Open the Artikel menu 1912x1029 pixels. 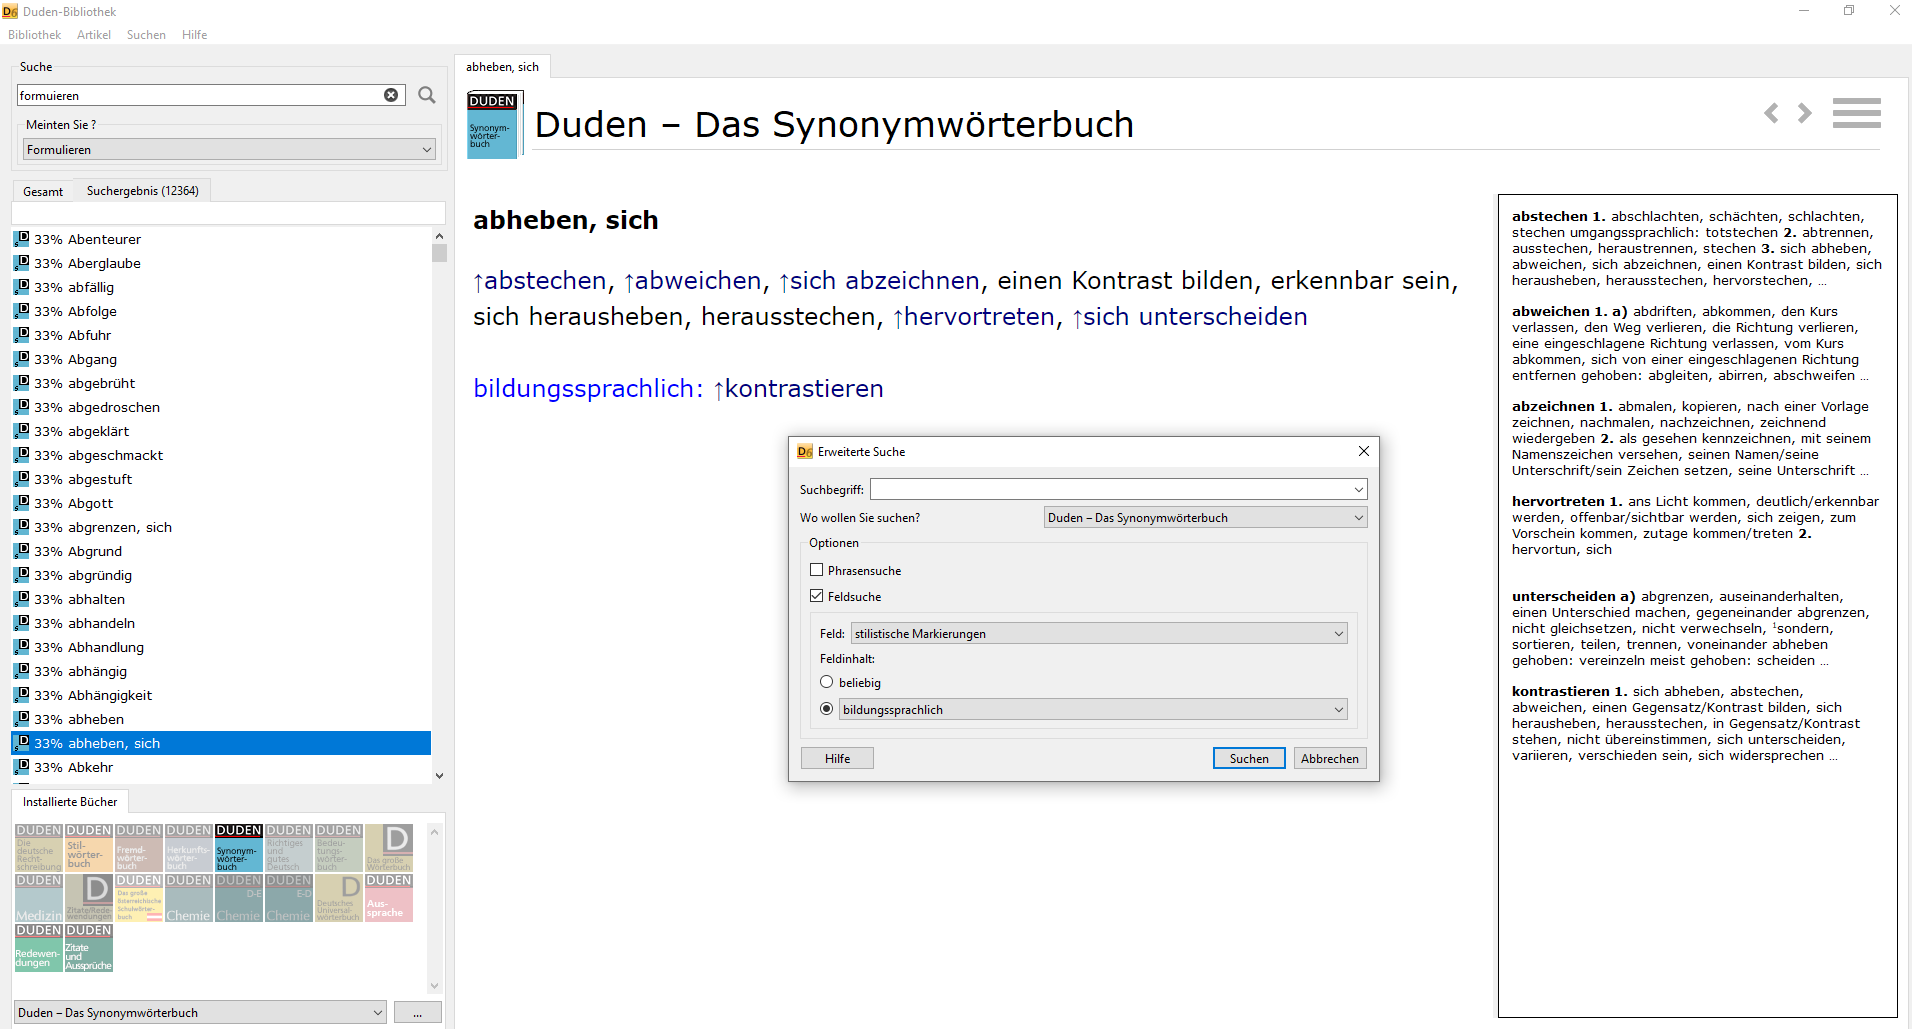coord(94,34)
